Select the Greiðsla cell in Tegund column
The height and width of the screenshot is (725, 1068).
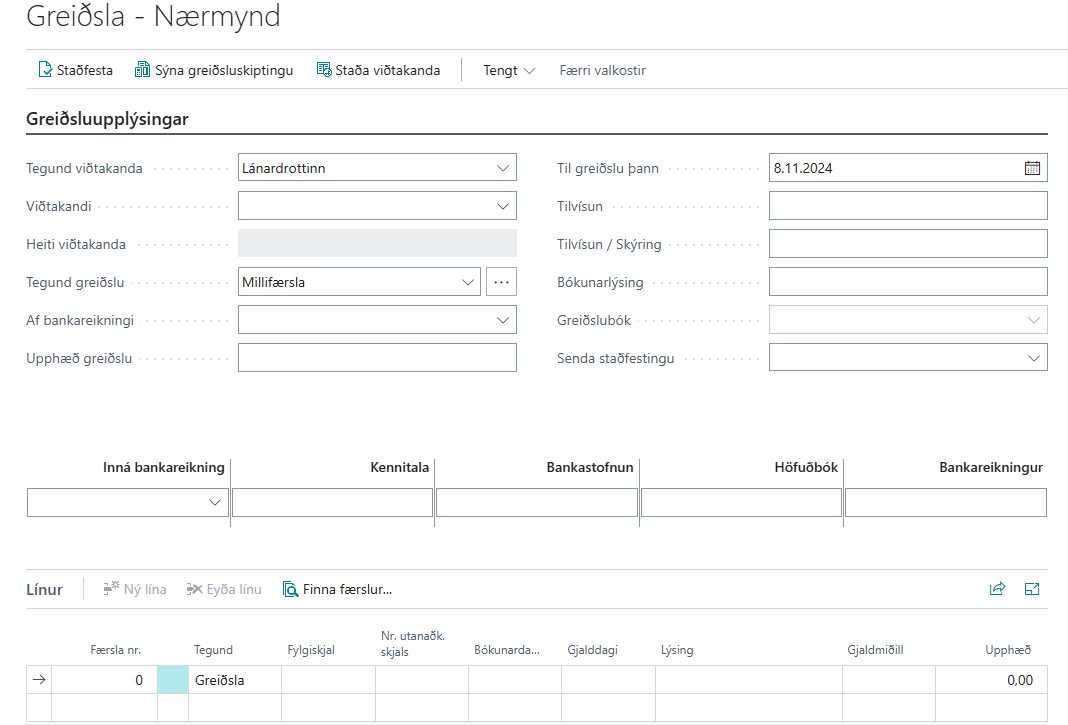tap(234, 680)
